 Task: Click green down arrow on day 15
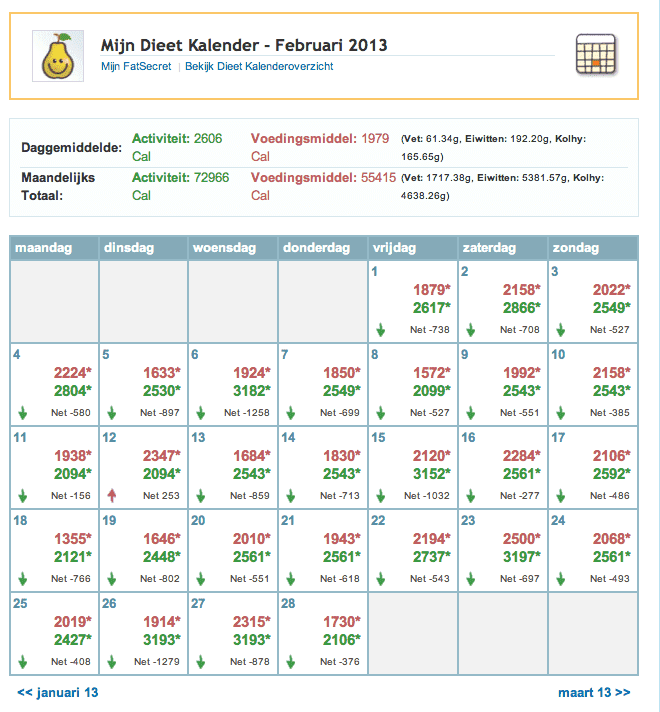pyautogui.click(x=381, y=496)
